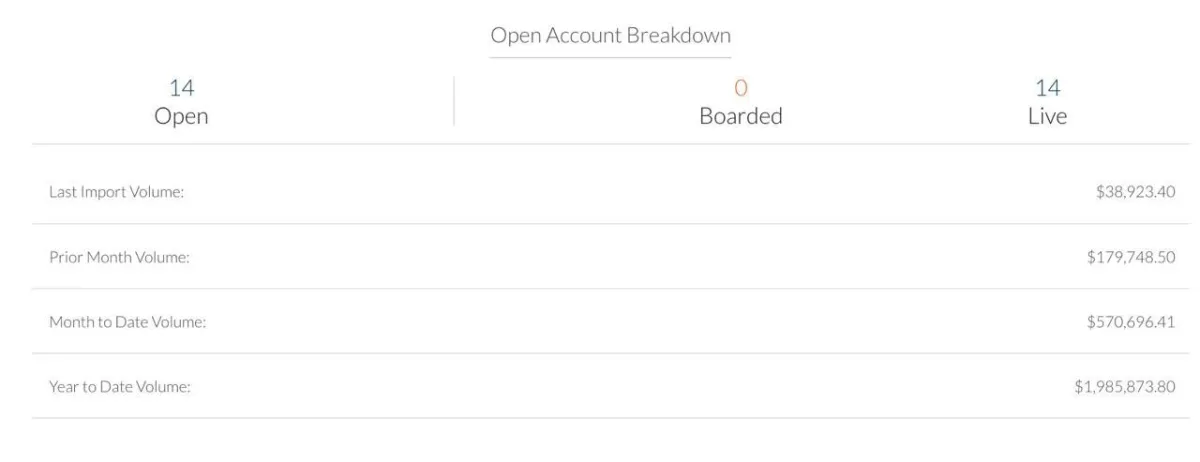Click the Open Account Breakdown heading

click(610, 36)
